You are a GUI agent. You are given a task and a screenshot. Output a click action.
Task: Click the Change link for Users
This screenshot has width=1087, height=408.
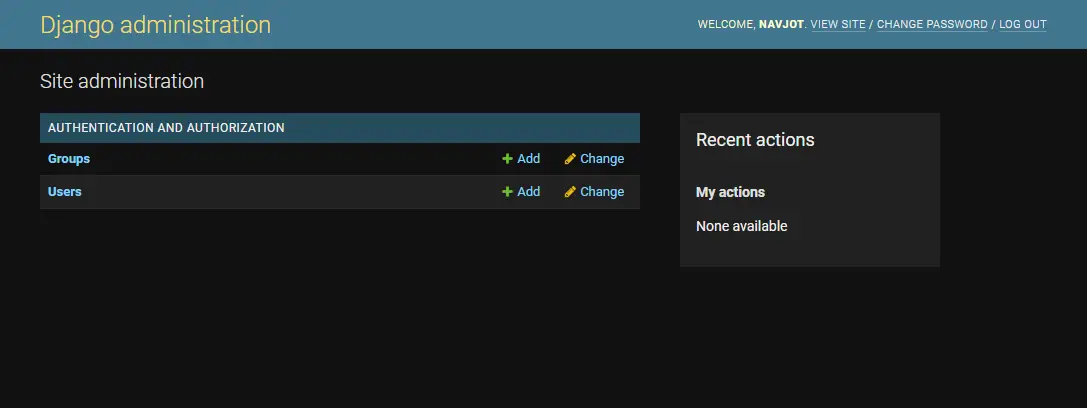[x=602, y=192]
